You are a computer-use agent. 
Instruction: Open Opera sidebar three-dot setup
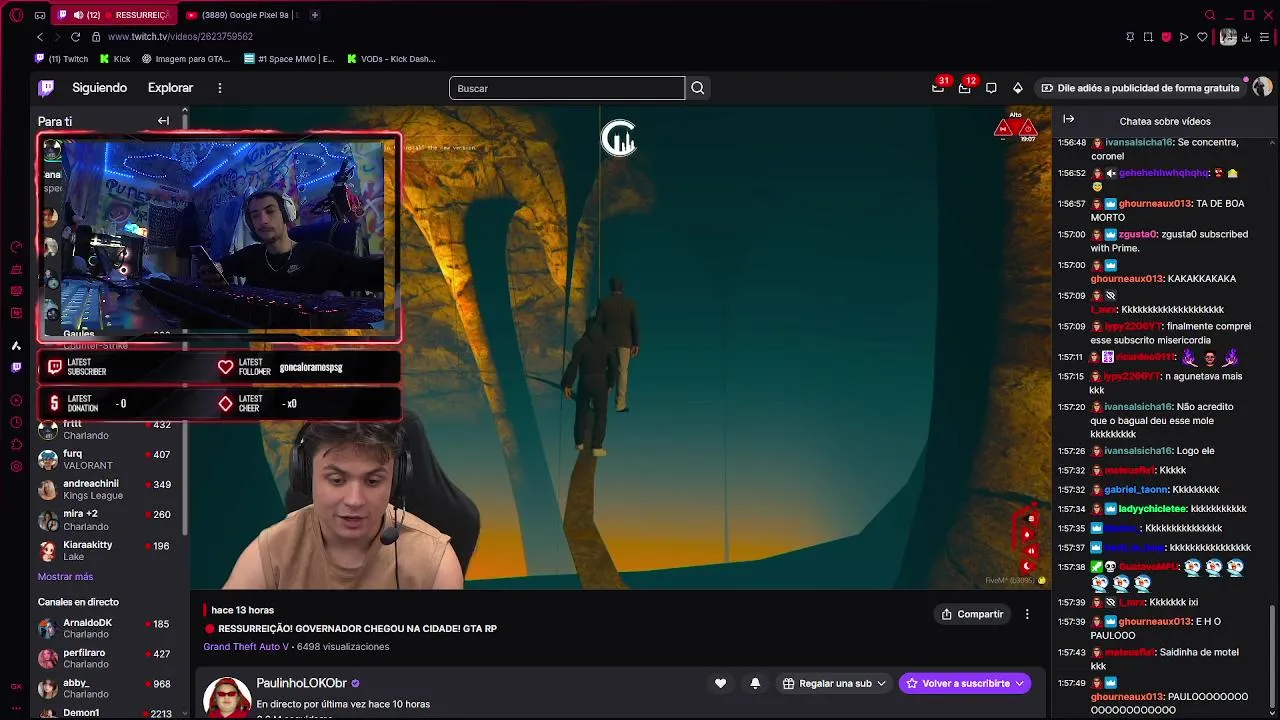pos(16,708)
